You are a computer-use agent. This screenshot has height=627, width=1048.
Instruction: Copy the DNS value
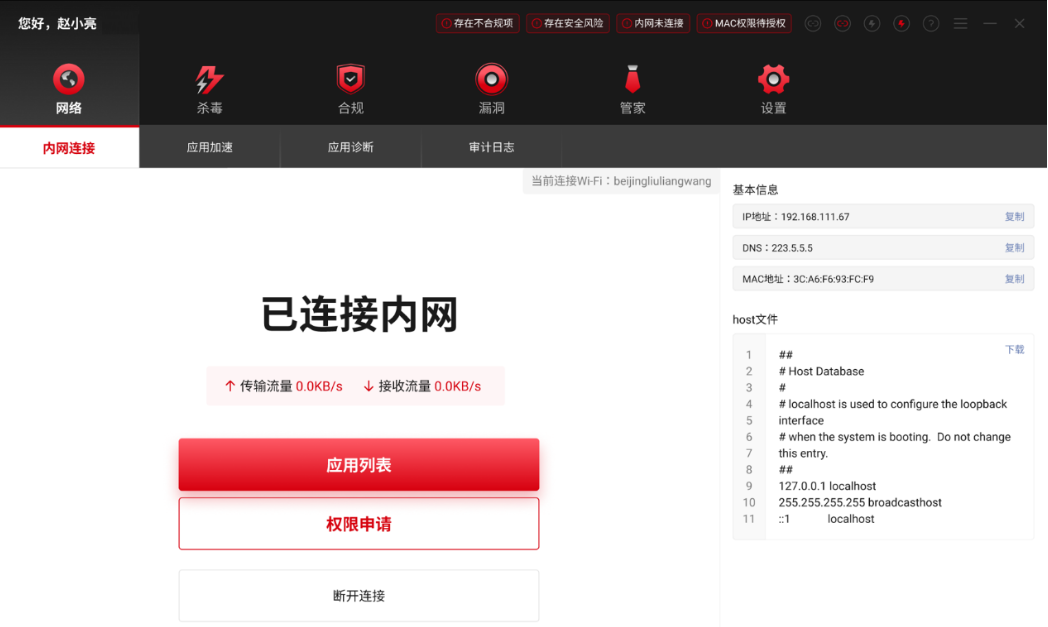tap(1014, 247)
